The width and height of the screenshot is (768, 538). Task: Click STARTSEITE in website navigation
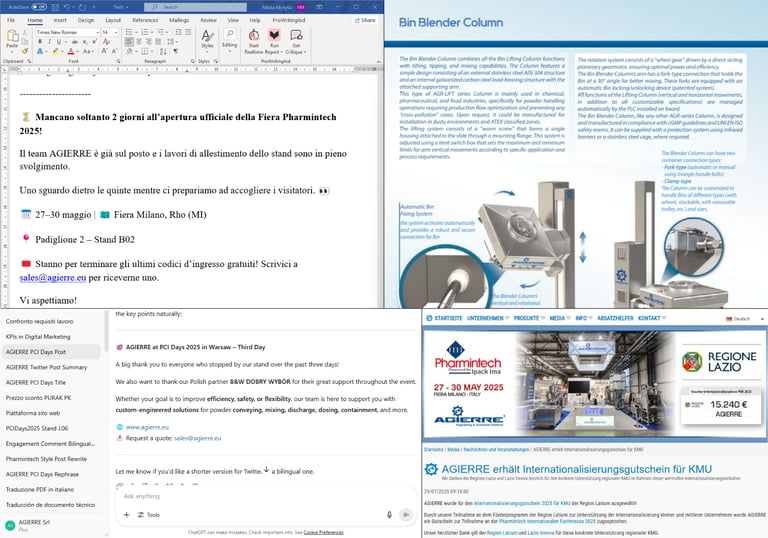point(444,318)
